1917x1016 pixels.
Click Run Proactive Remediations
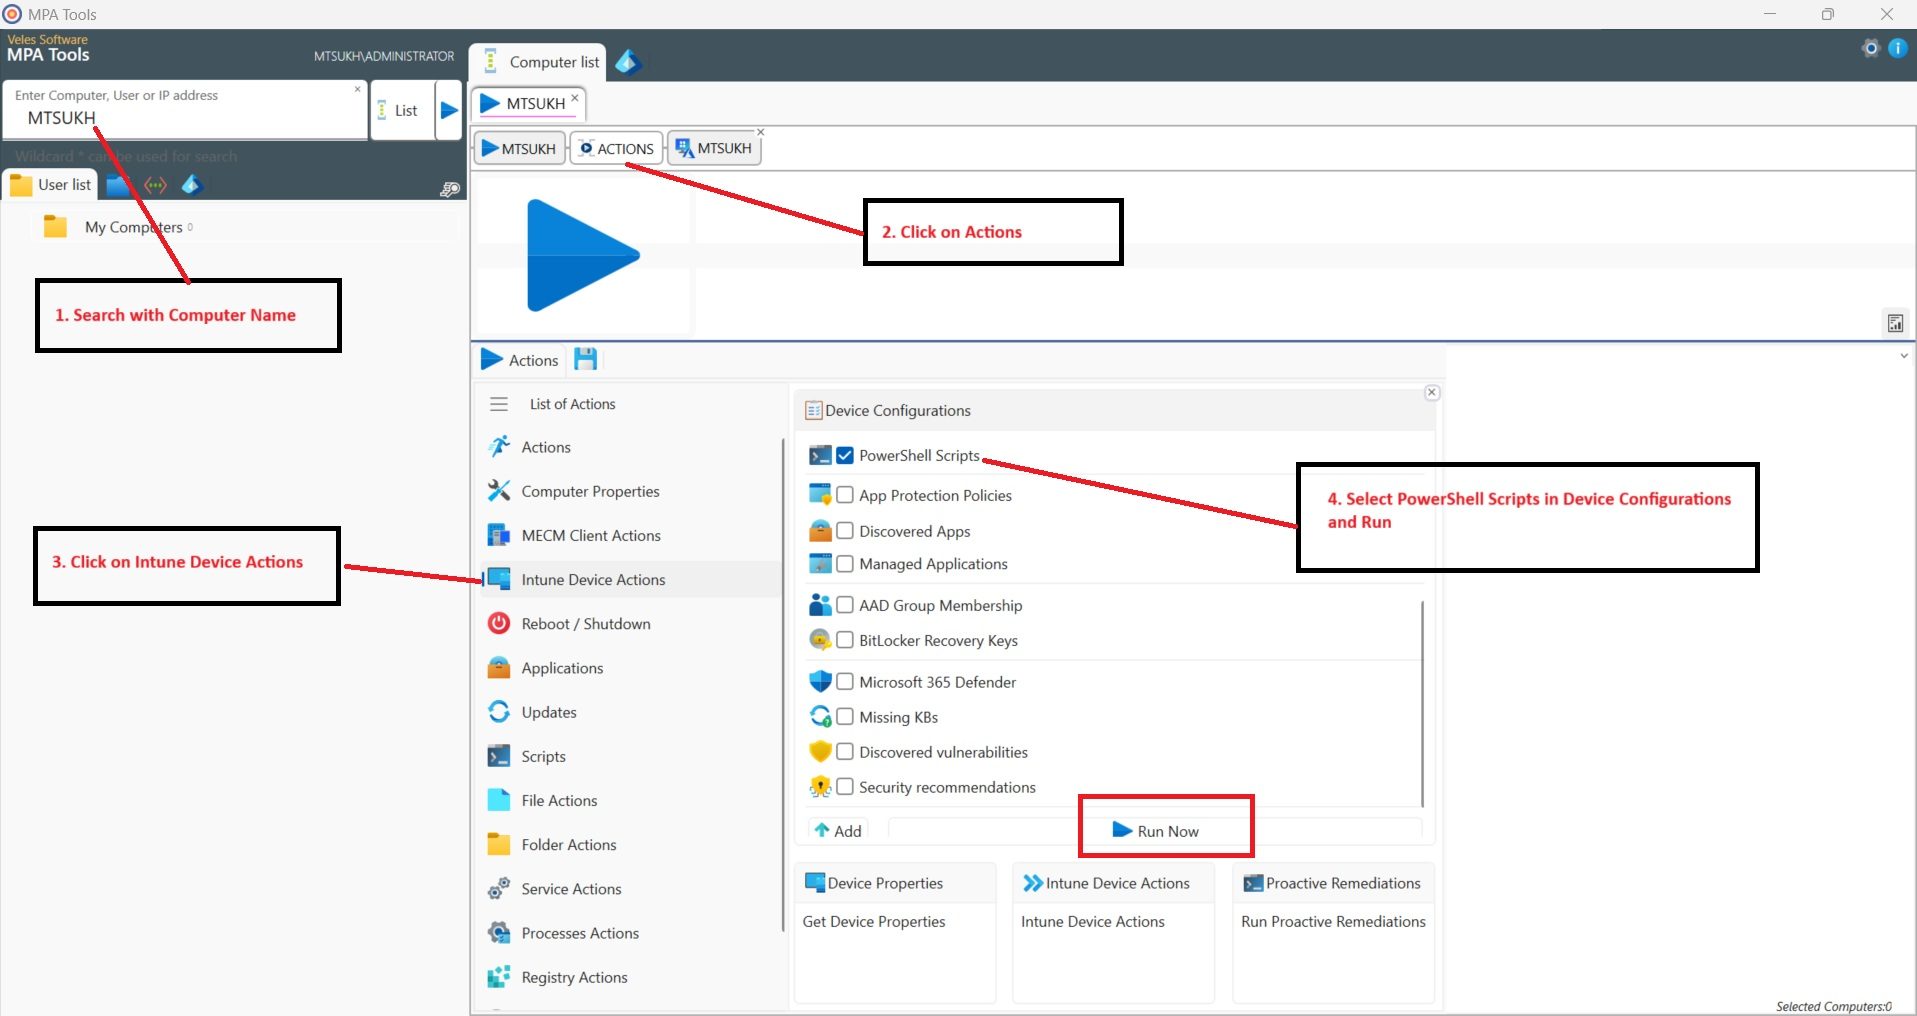click(x=1333, y=921)
